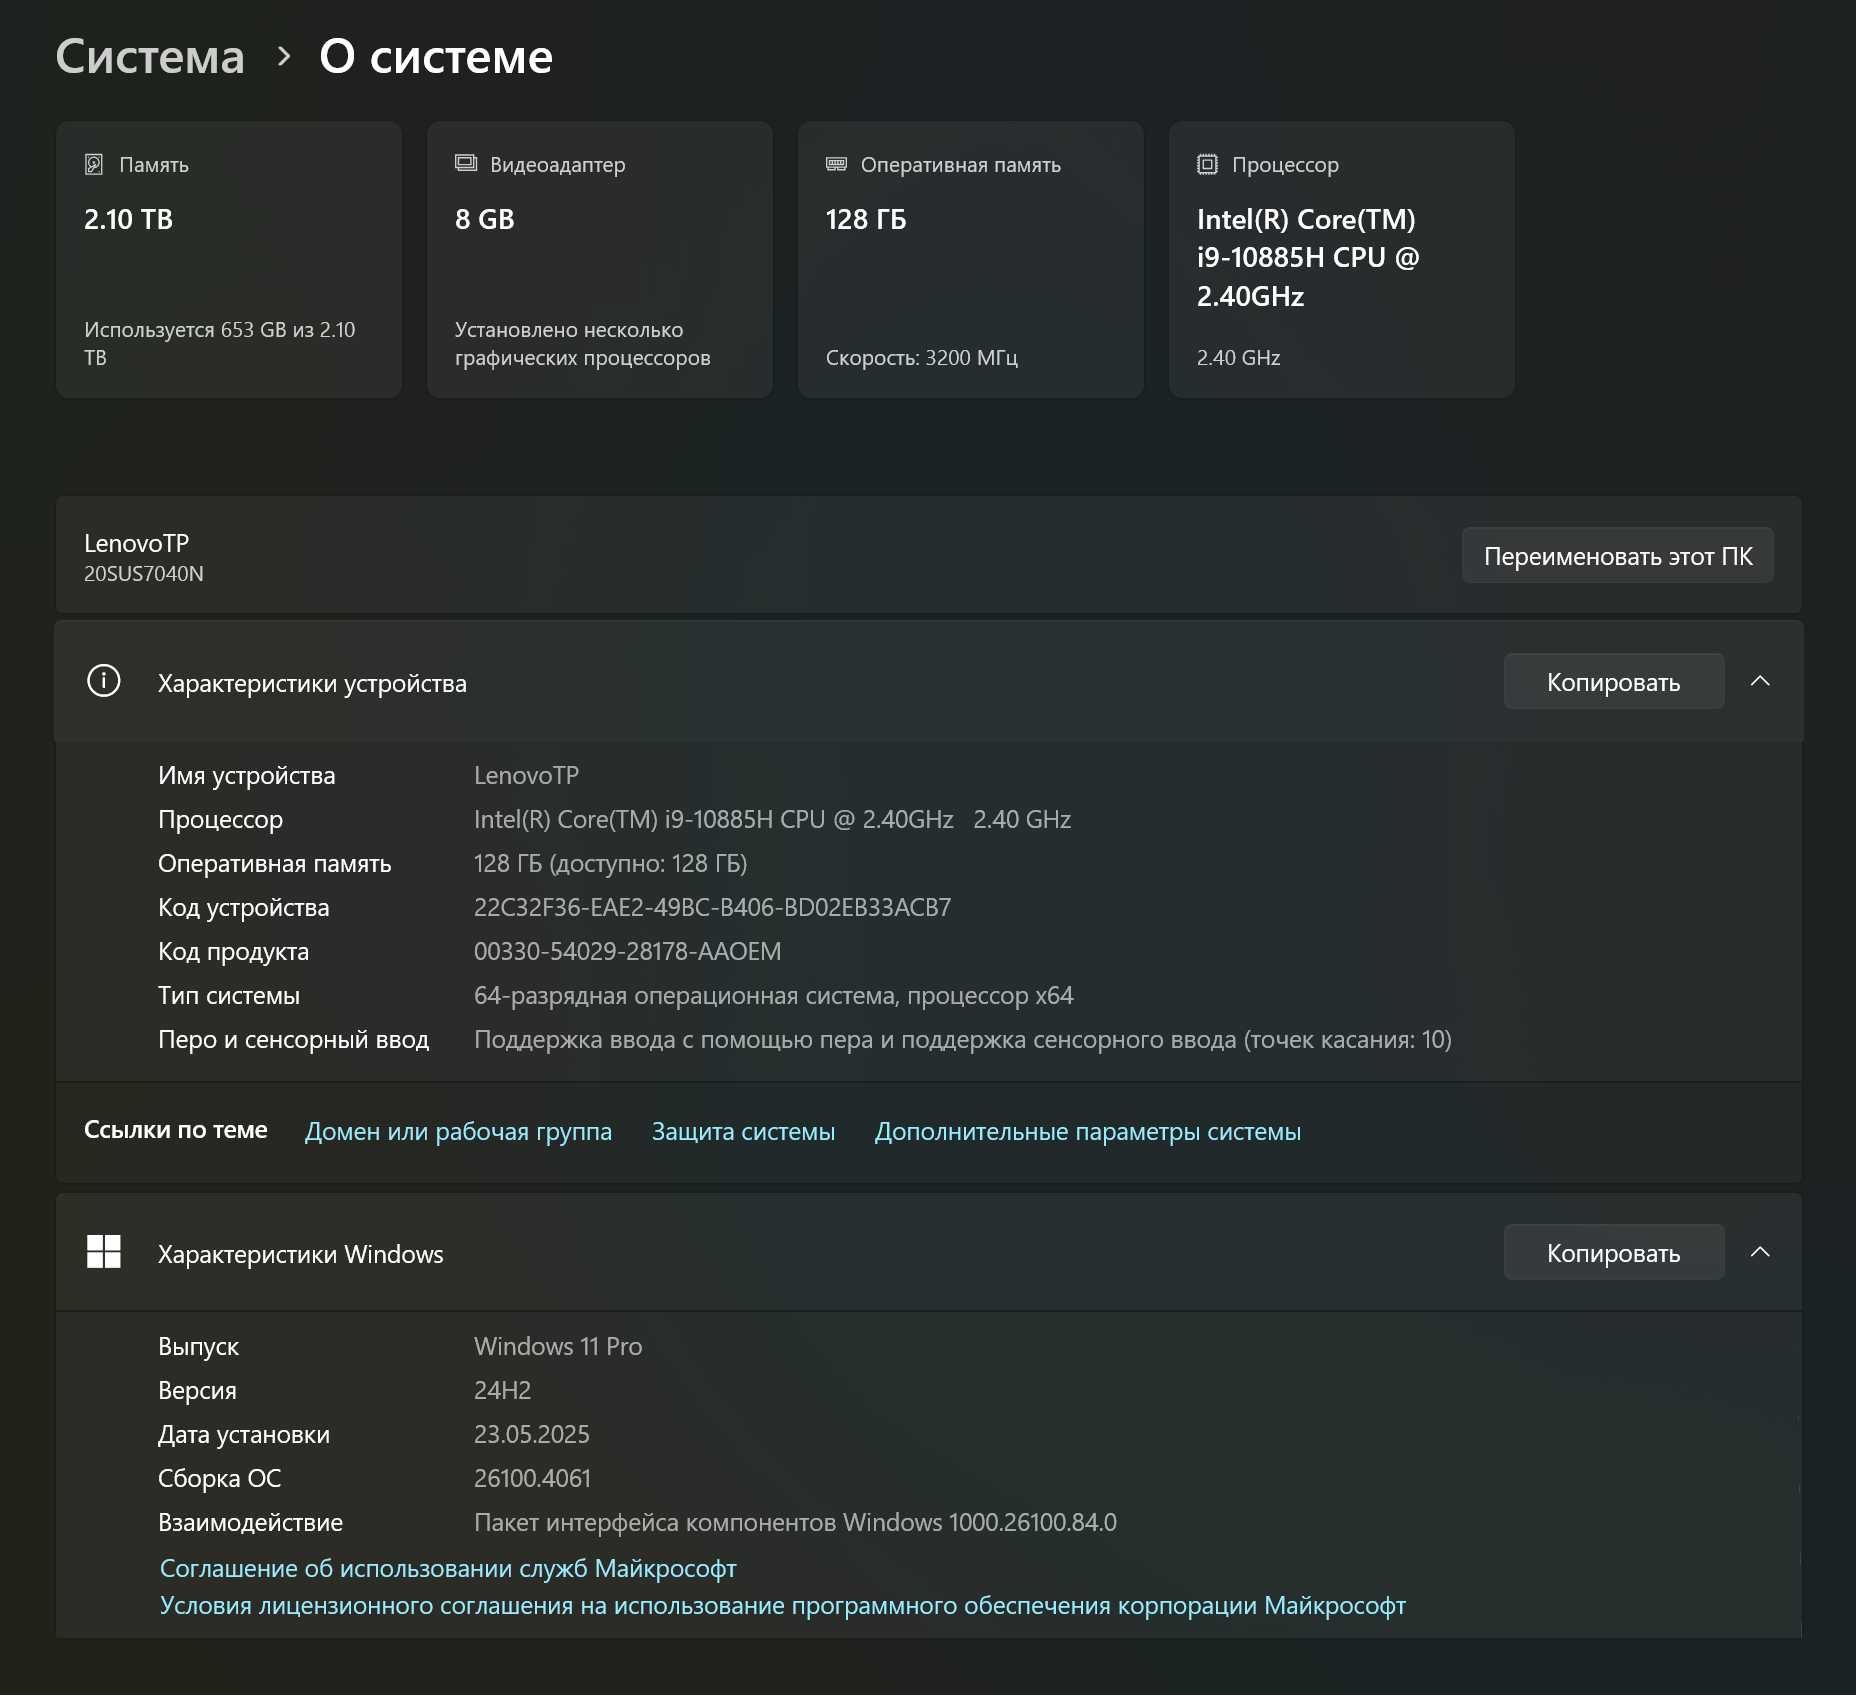The height and width of the screenshot is (1695, 1856).
Task: Click processor value Intel(R) Core(TM) i9-10885H row
Action: pyautogui.click(x=772, y=819)
